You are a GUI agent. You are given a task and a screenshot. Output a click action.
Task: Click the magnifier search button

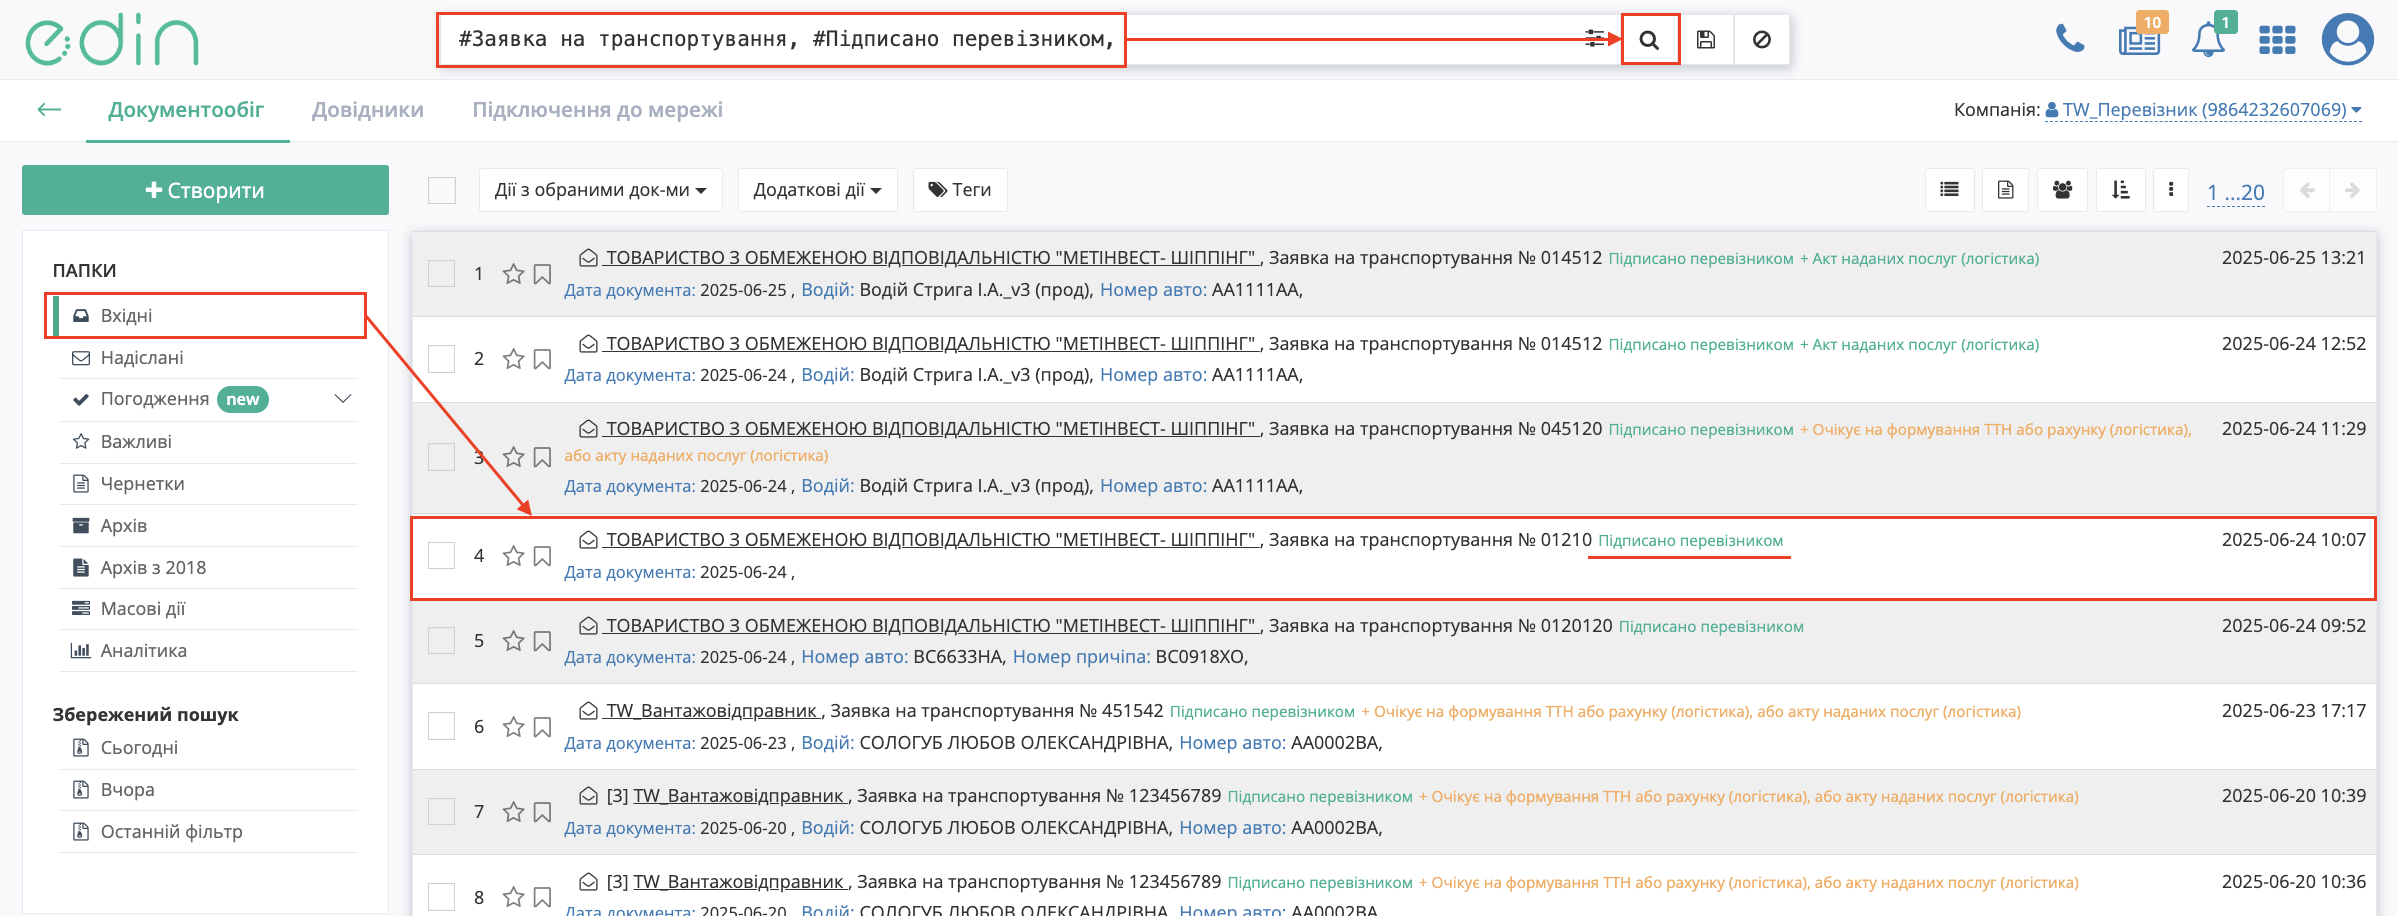click(1650, 40)
